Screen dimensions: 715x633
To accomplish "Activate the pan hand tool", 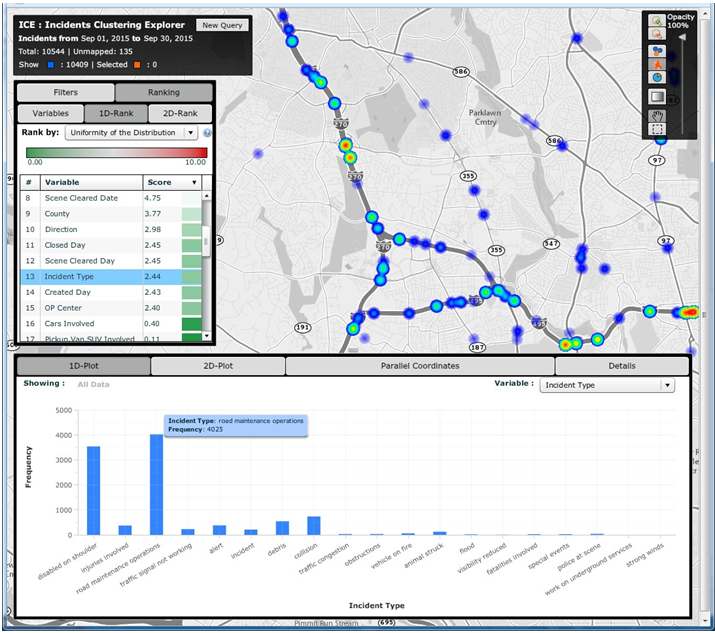I will pos(657,115).
